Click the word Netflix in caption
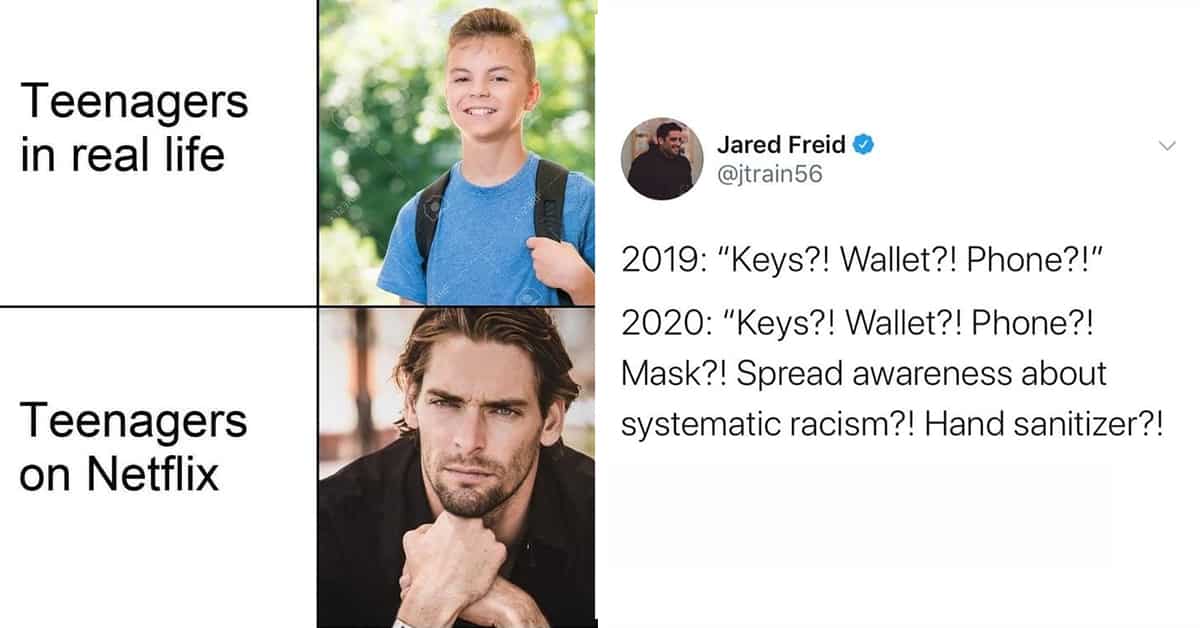1200x628 pixels. click(x=153, y=473)
